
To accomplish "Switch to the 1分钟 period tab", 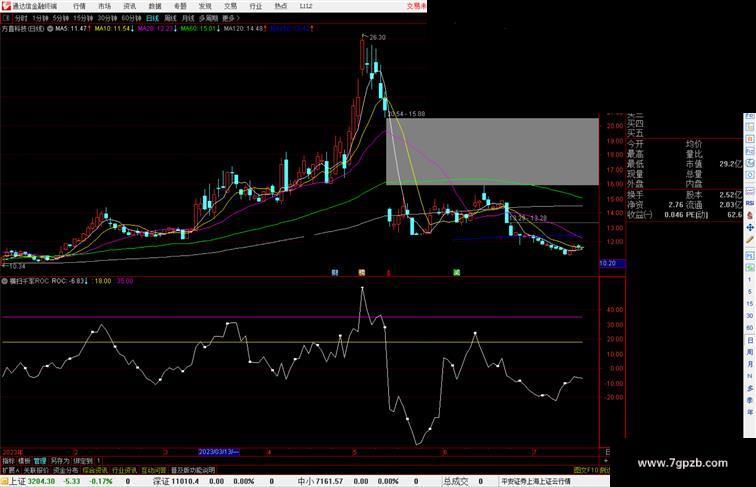I will [40, 18].
